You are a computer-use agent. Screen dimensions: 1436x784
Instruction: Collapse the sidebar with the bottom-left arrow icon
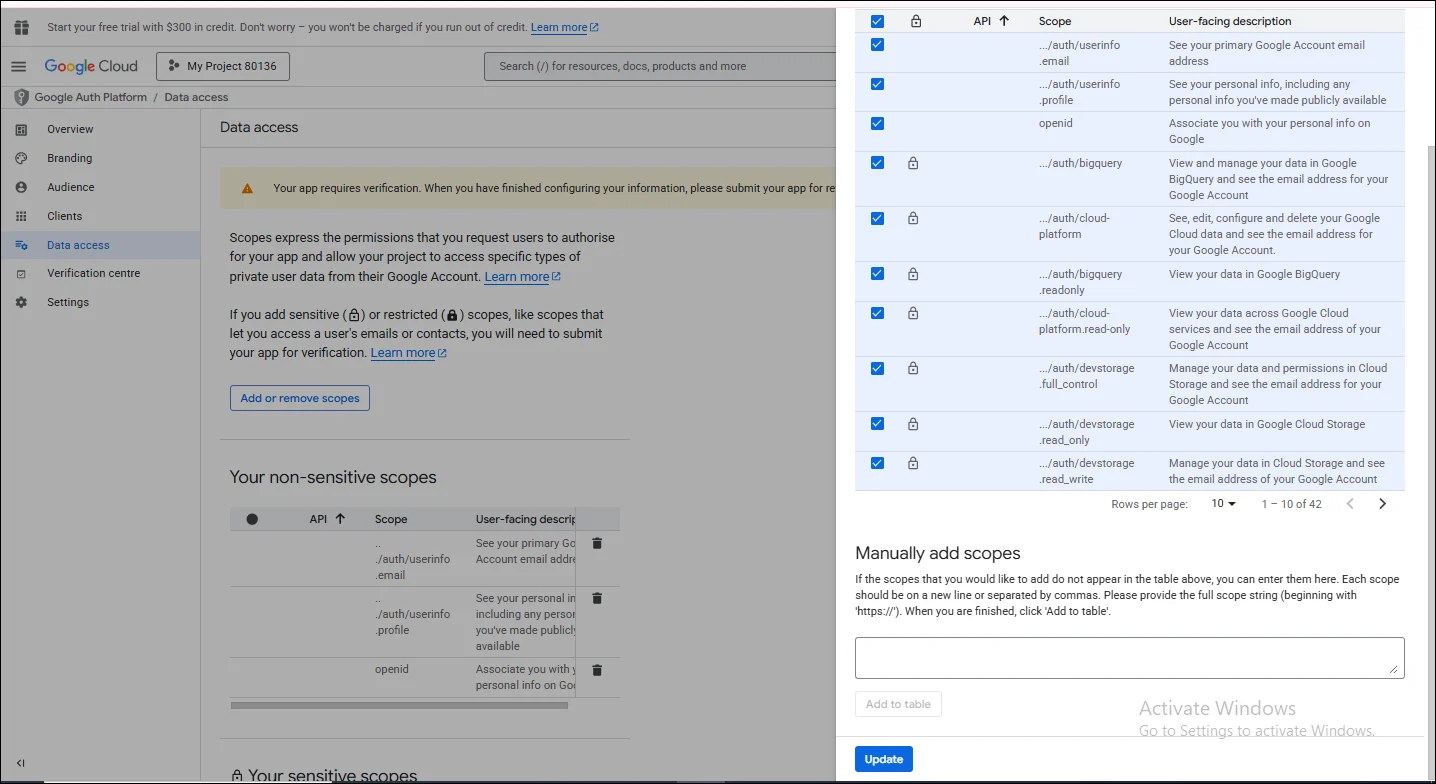pos(21,763)
